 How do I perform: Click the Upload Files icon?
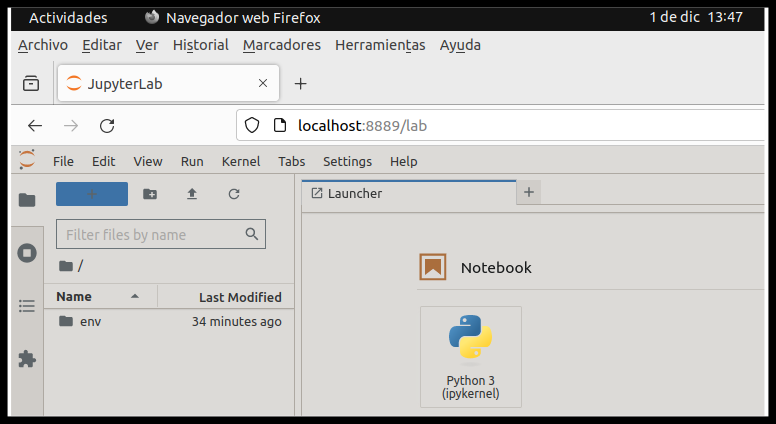click(x=192, y=194)
